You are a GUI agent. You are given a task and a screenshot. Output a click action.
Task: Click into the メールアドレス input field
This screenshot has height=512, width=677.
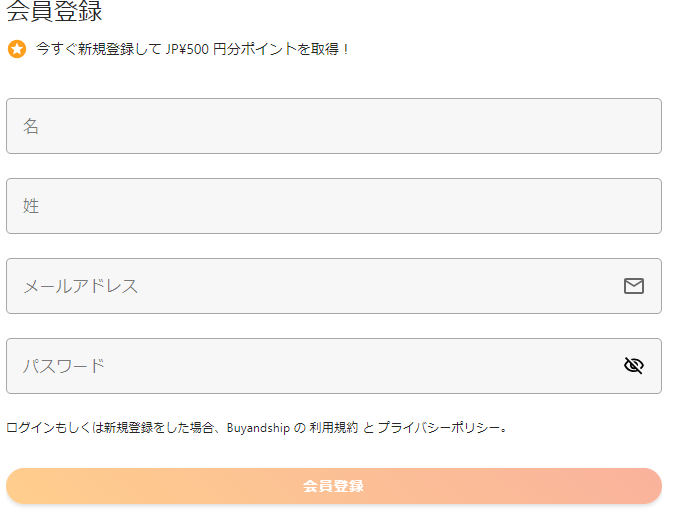[x=310, y=286]
